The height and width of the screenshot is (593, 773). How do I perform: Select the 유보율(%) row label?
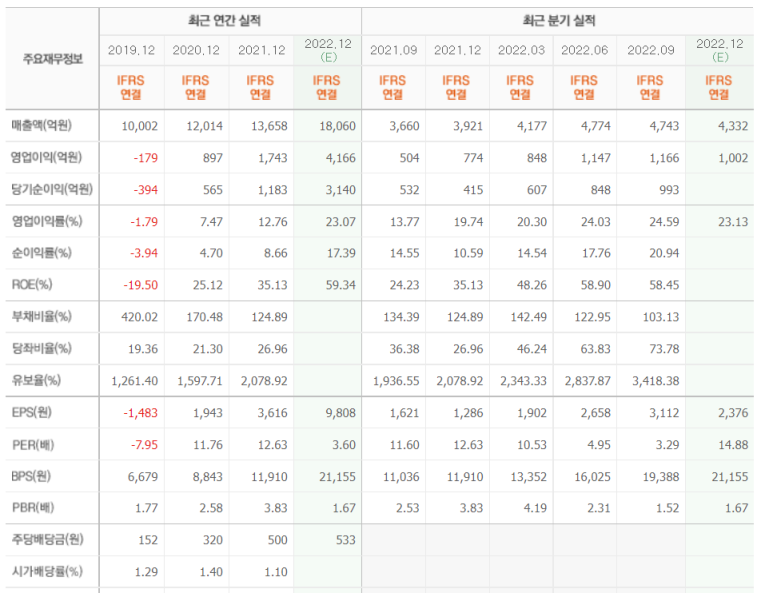pyautogui.click(x=36, y=381)
